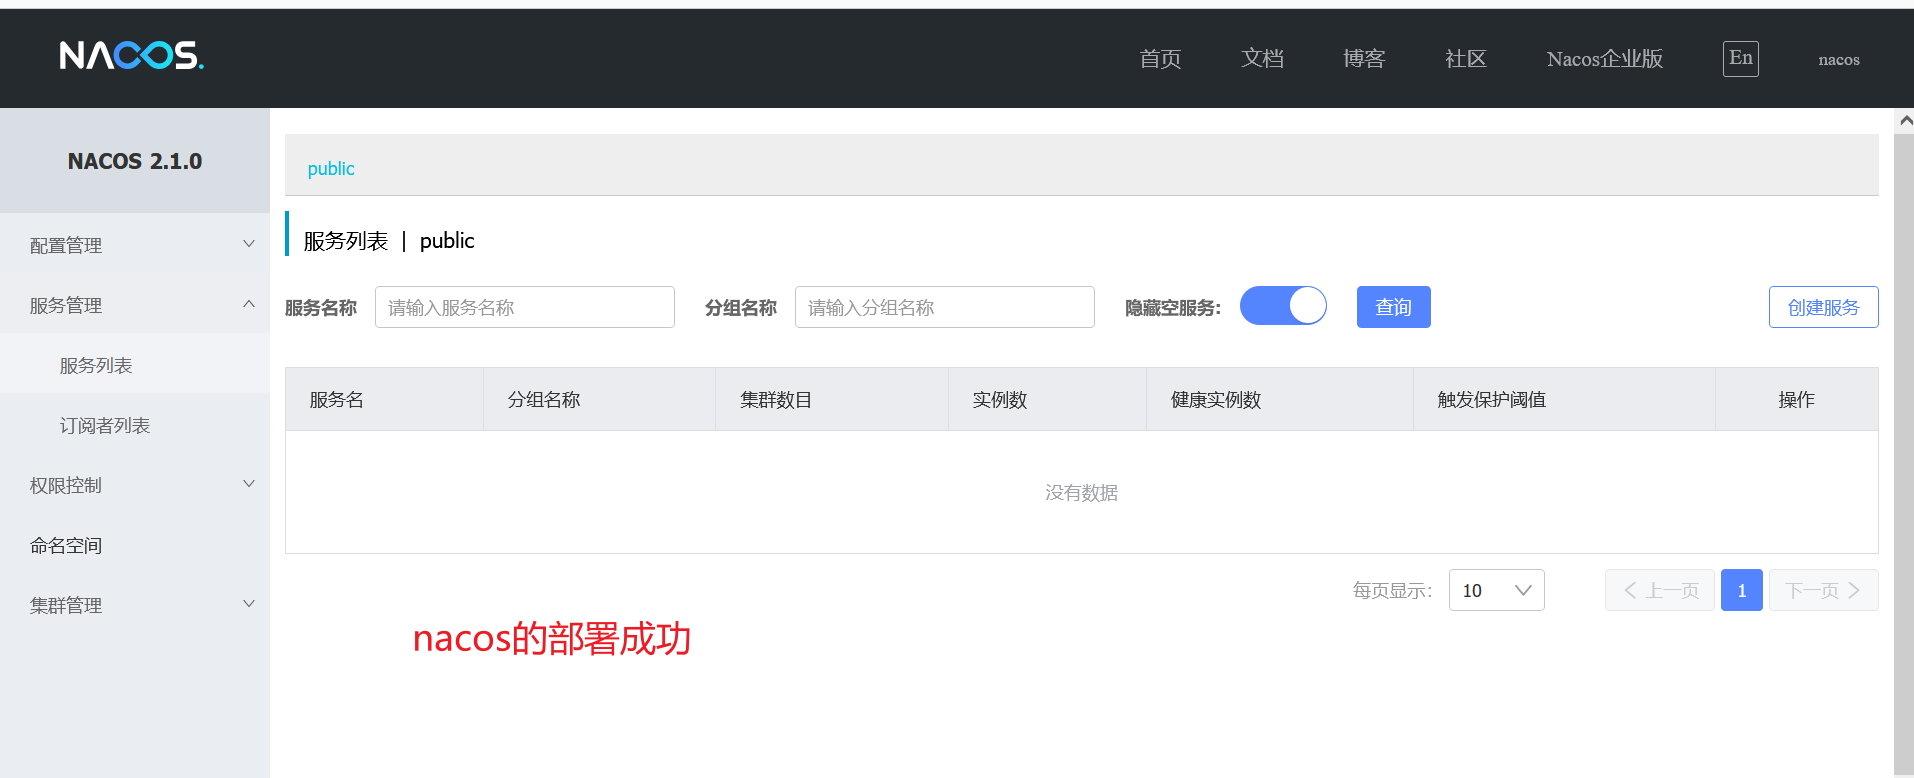The image size is (1914, 778).
Task: Go to 首页 in top navigation
Action: click(1160, 59)
